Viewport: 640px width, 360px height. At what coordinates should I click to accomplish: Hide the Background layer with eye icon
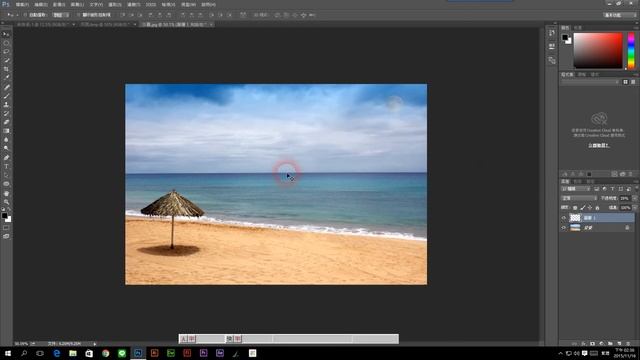click(x=564, y=228)
